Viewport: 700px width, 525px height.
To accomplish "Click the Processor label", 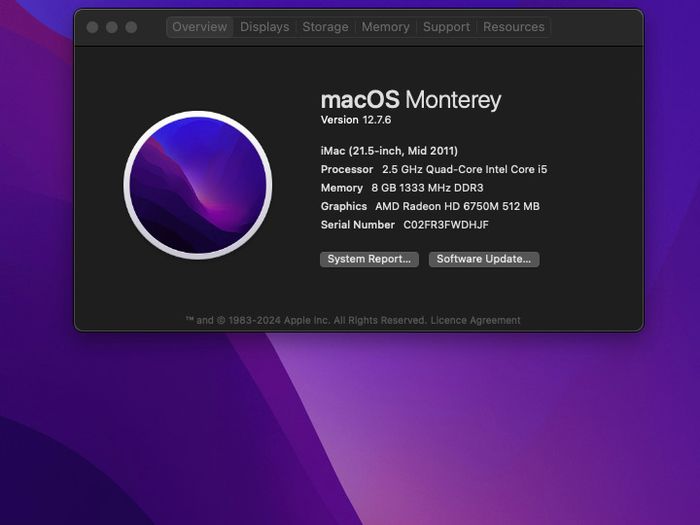I will coord(347,170).
